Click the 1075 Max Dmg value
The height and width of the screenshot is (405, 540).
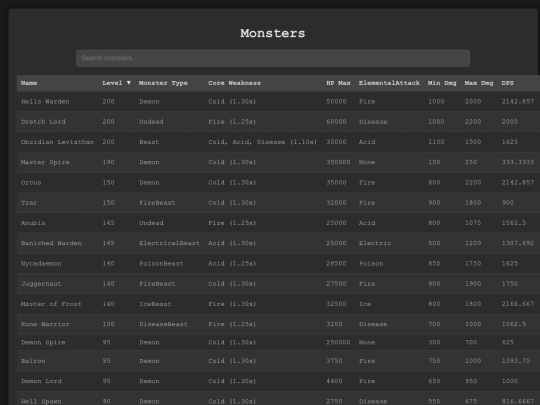473,223
